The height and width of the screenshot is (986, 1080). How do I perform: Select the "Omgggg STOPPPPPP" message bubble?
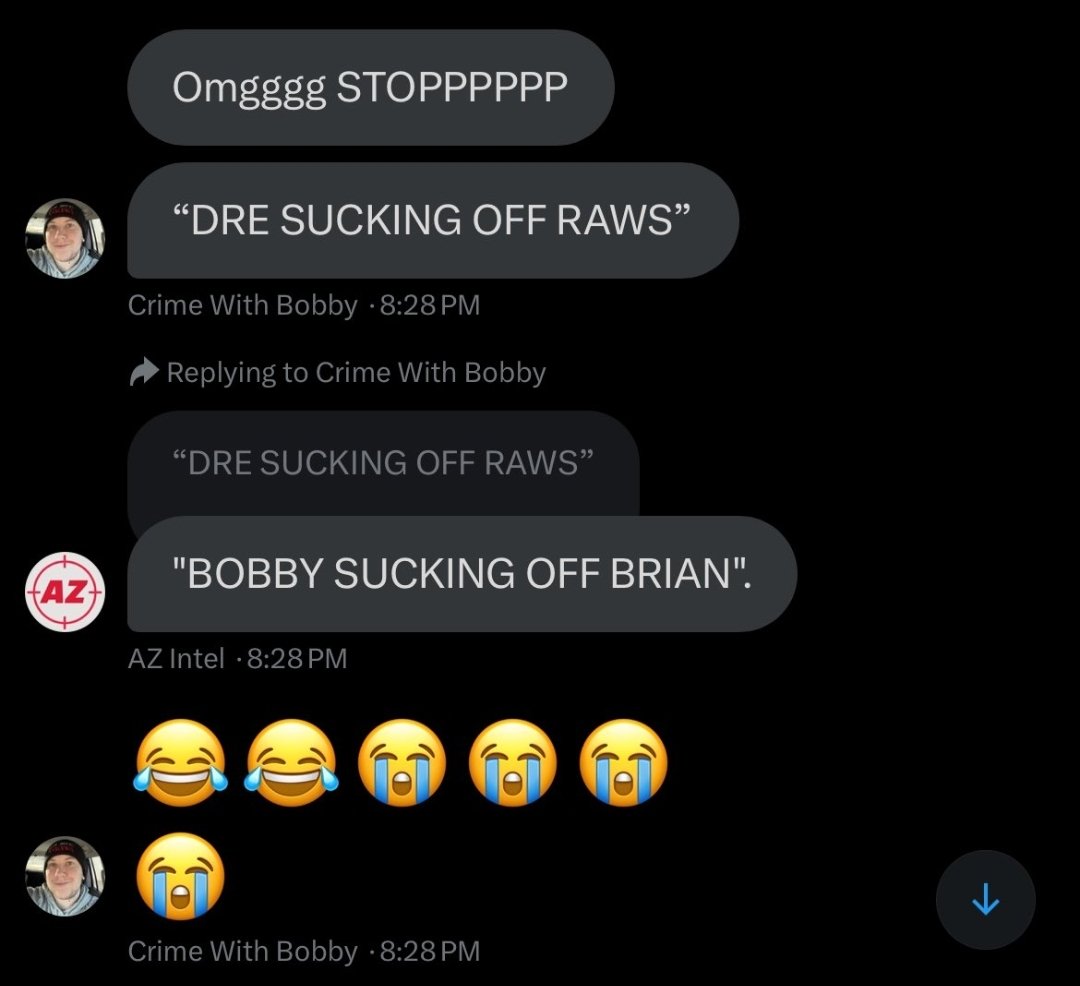[x=371, y=87]
